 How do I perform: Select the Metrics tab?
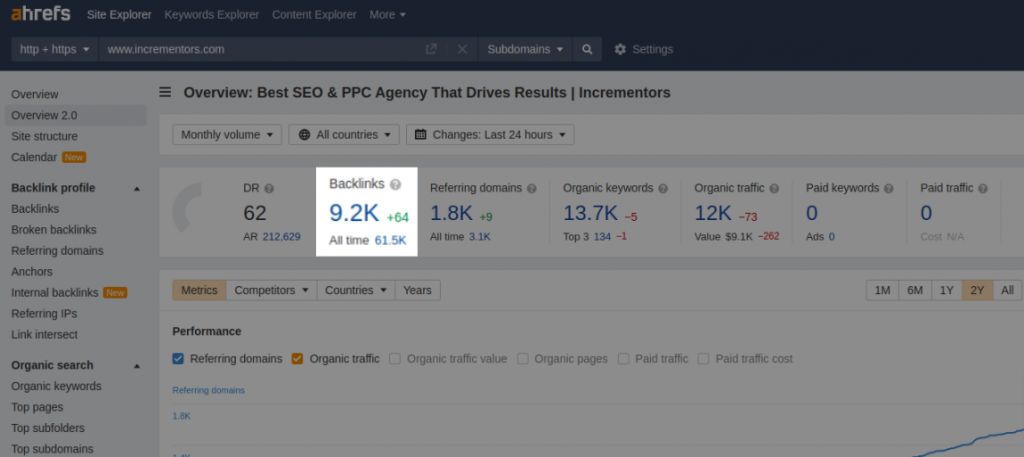click(x=199, y=290)
